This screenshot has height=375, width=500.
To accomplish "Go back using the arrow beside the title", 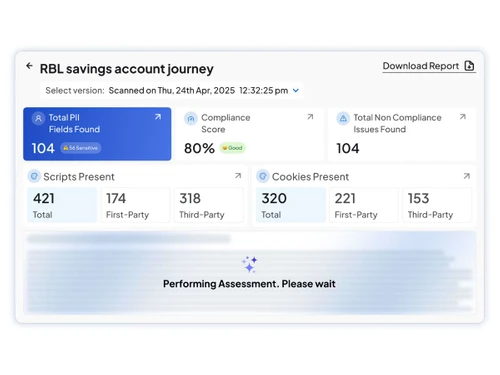I will pos(29,66).
